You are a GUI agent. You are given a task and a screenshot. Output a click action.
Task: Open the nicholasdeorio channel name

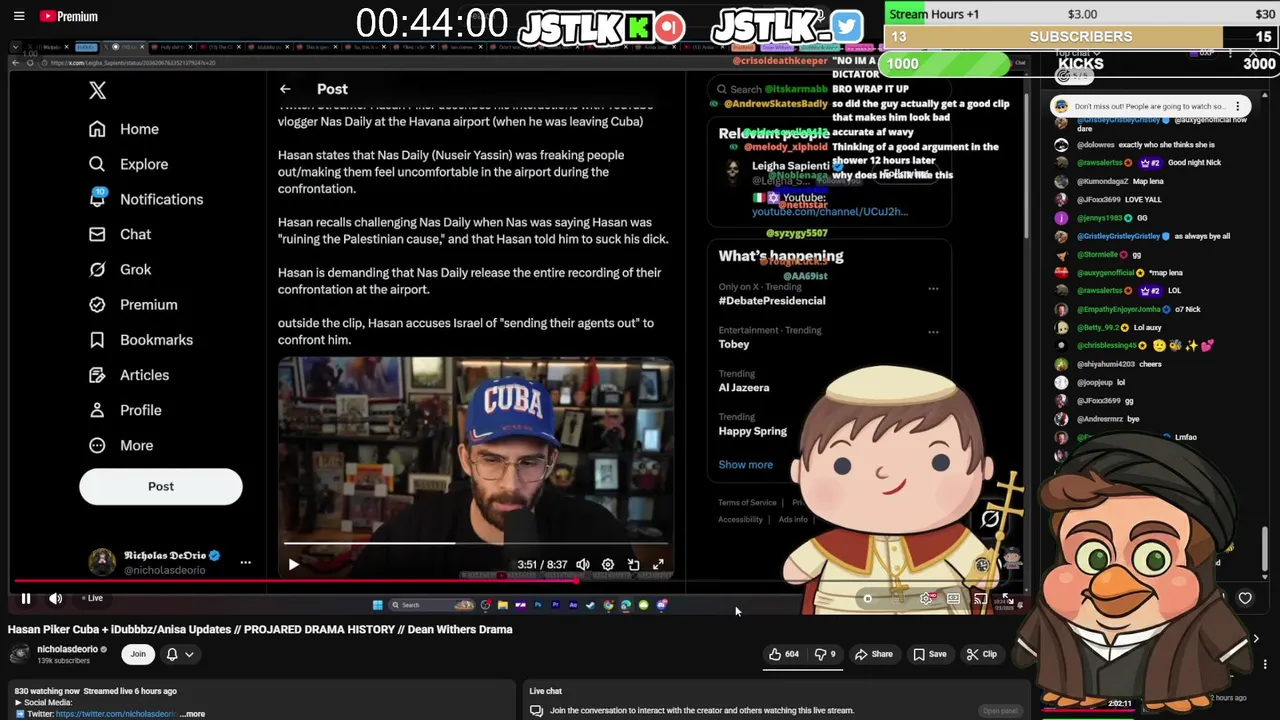(68, 649)
